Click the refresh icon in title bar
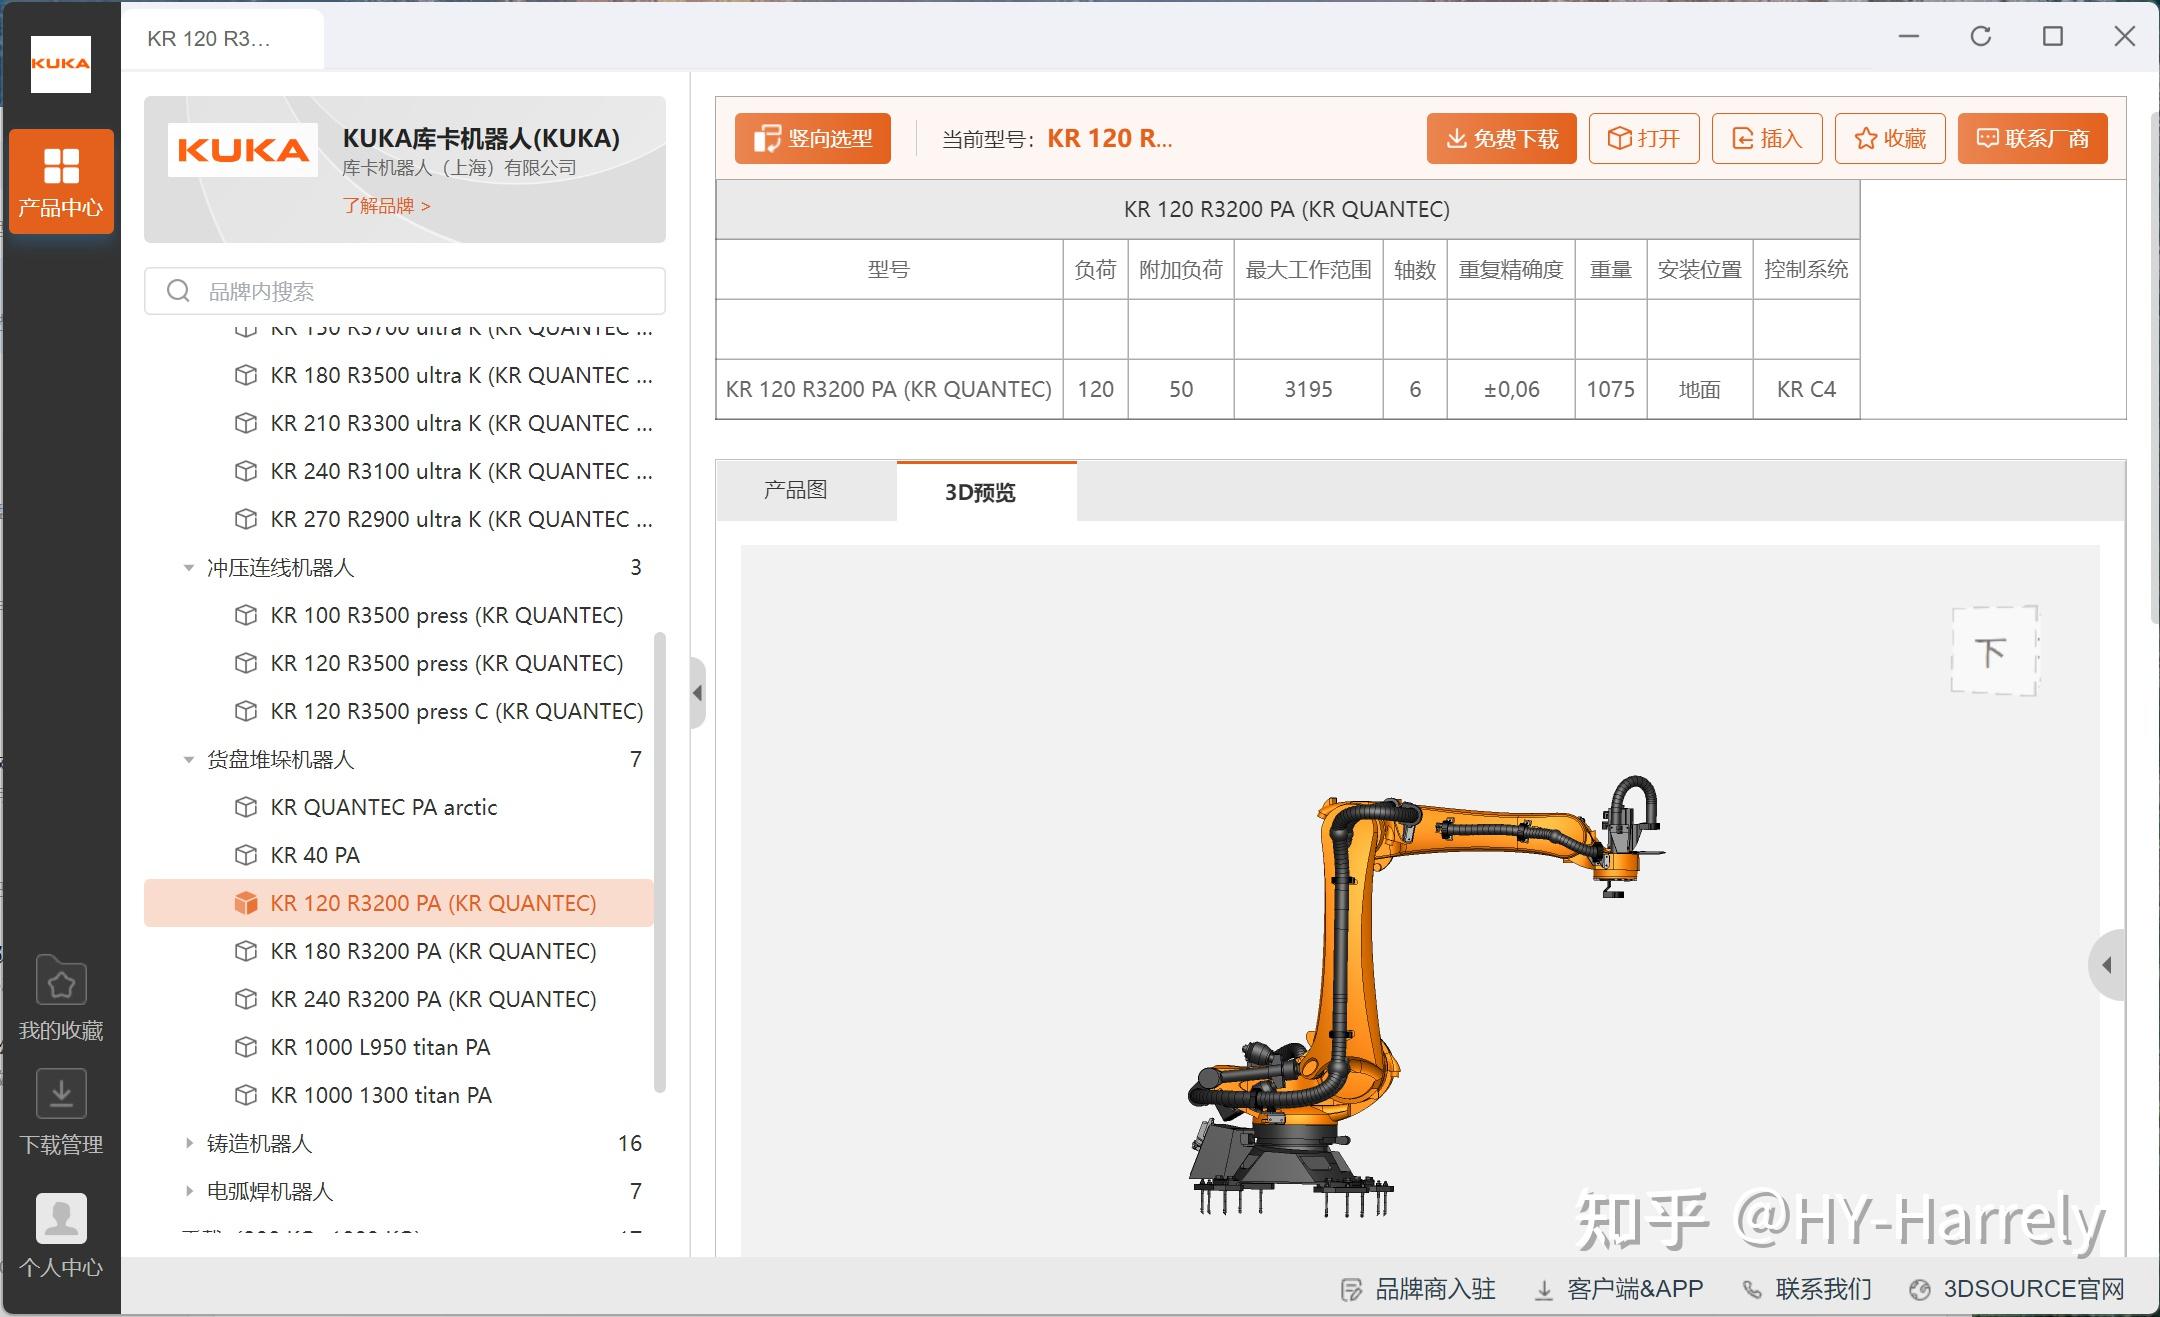The height and width of the screenshot is (1317, 2160). [1981, 37]
